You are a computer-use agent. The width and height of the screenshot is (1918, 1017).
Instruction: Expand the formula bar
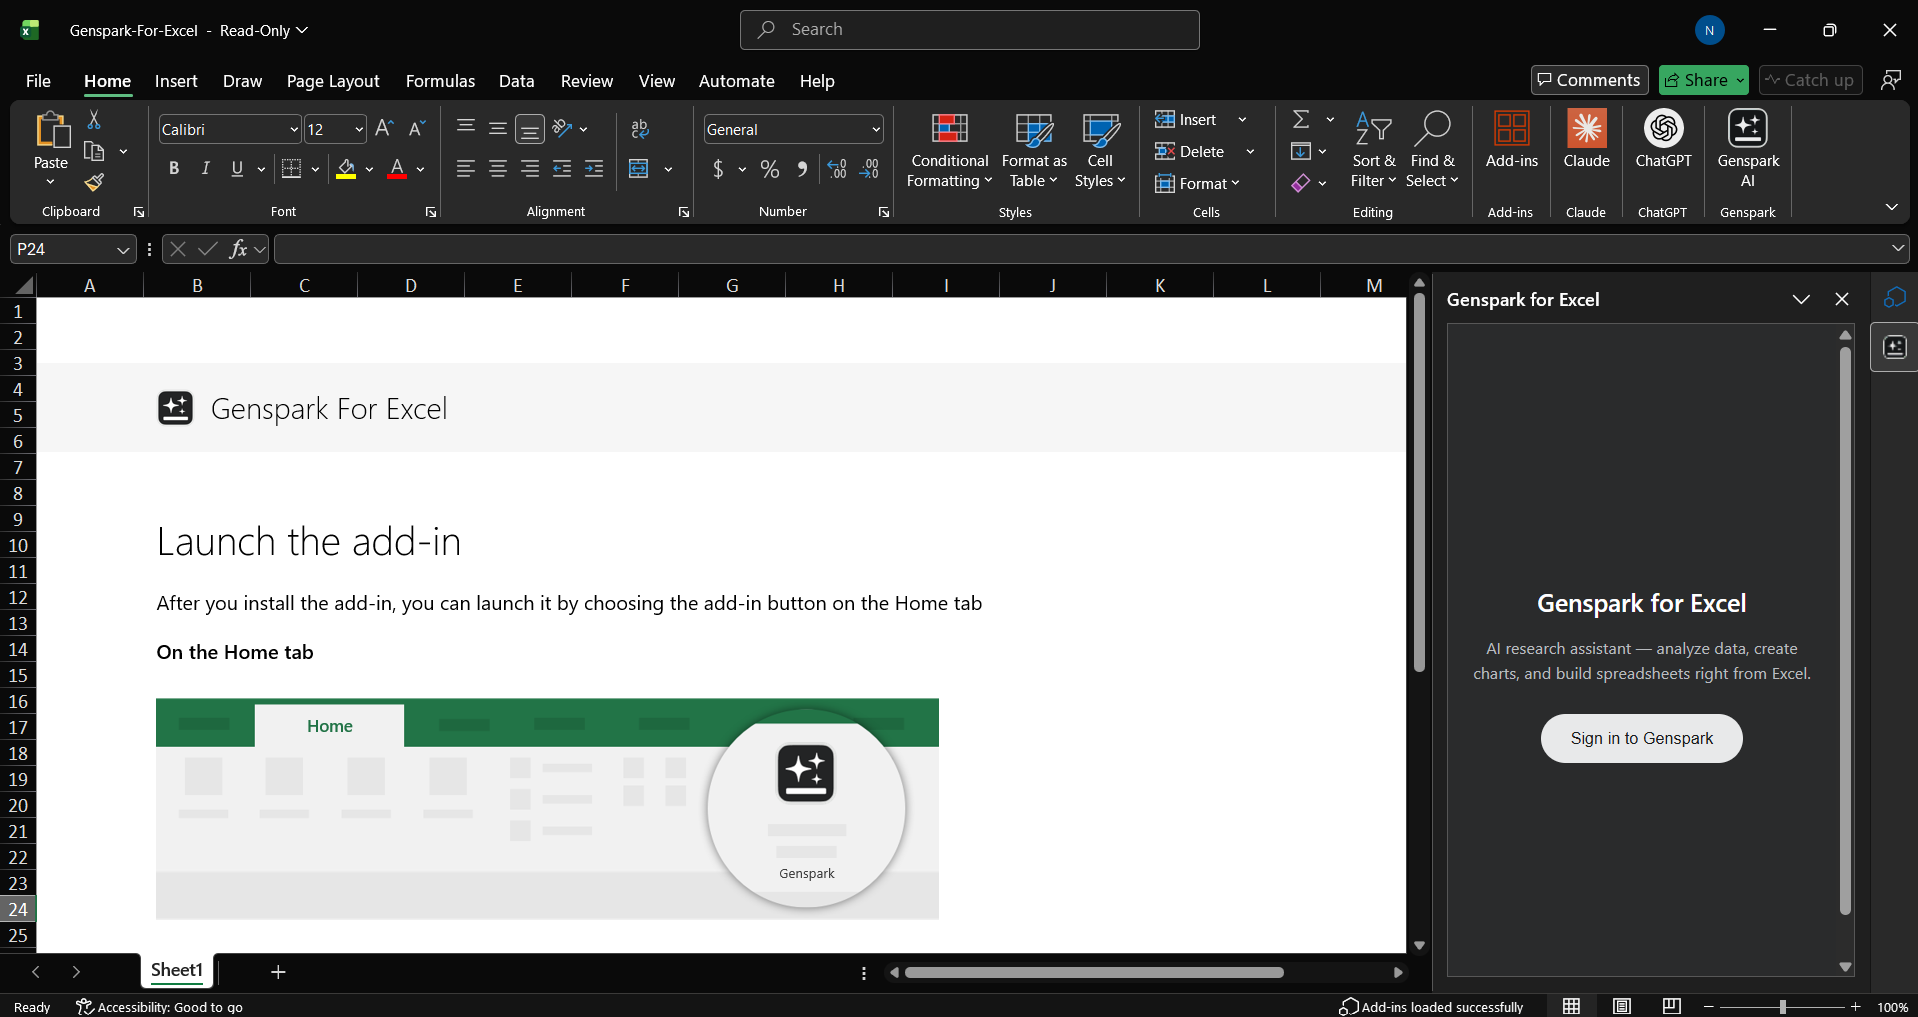[1898, 249]
